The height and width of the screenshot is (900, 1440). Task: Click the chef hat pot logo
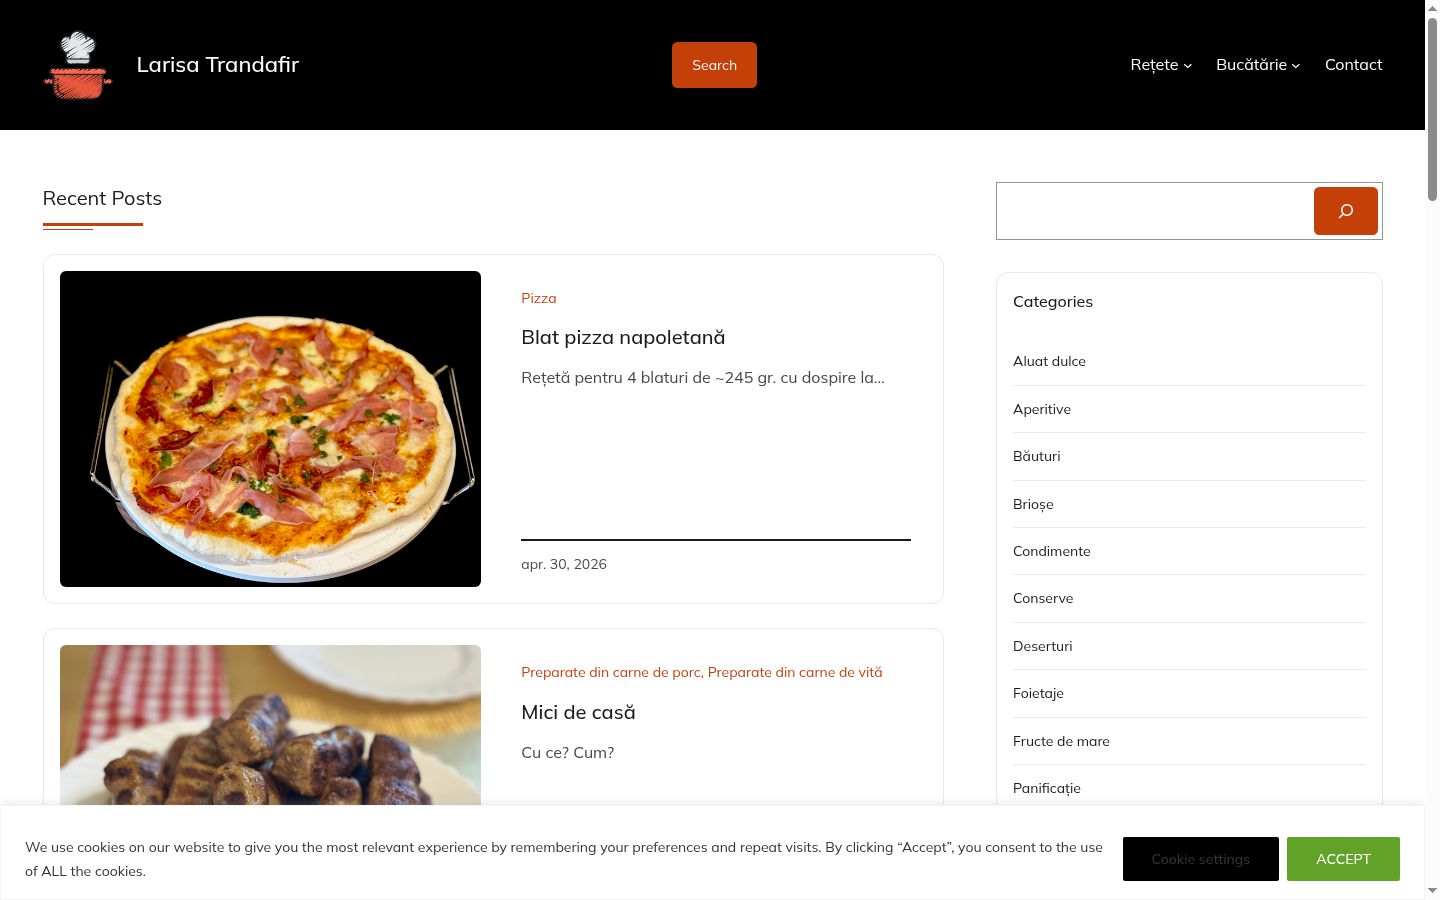[x=78, y=65]
